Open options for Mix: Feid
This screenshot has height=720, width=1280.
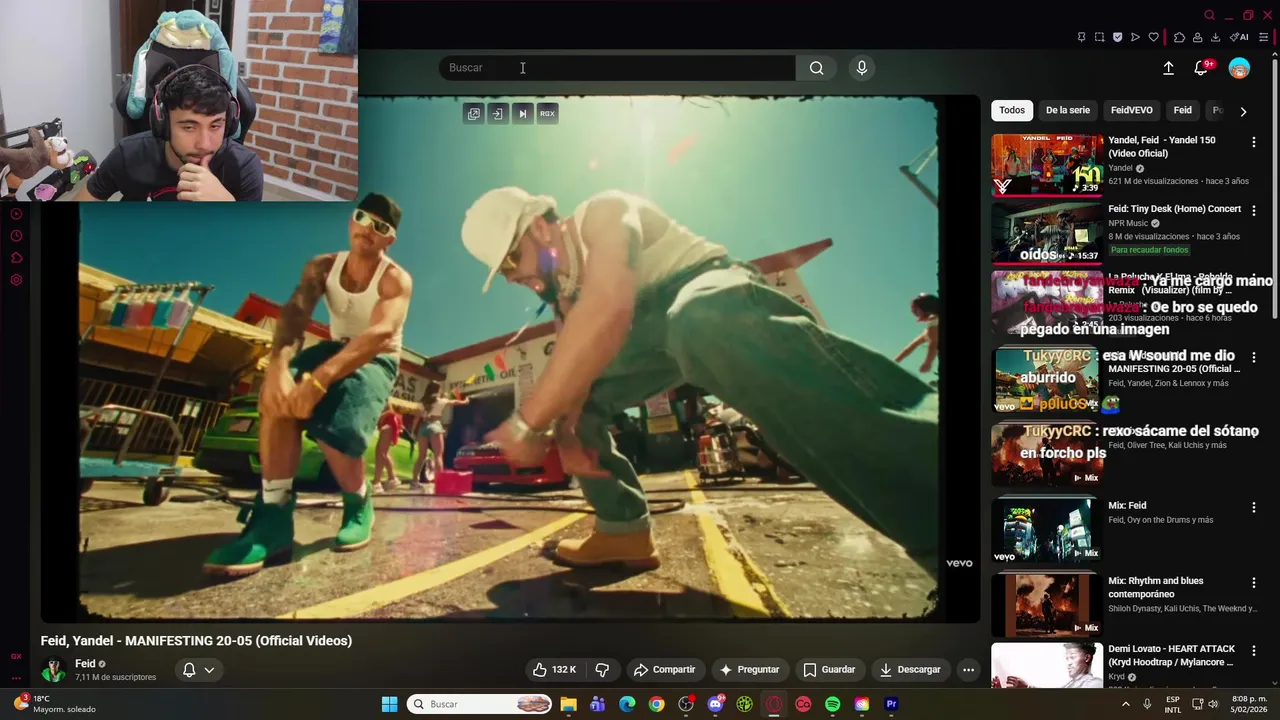pos(1253,507)
